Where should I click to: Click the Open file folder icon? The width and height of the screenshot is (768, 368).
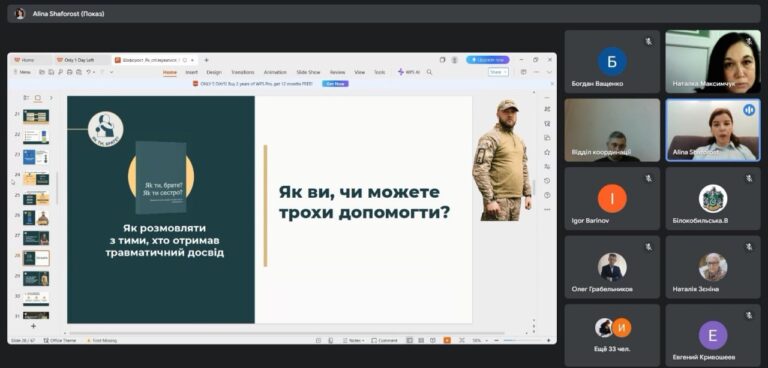(42, 72)
